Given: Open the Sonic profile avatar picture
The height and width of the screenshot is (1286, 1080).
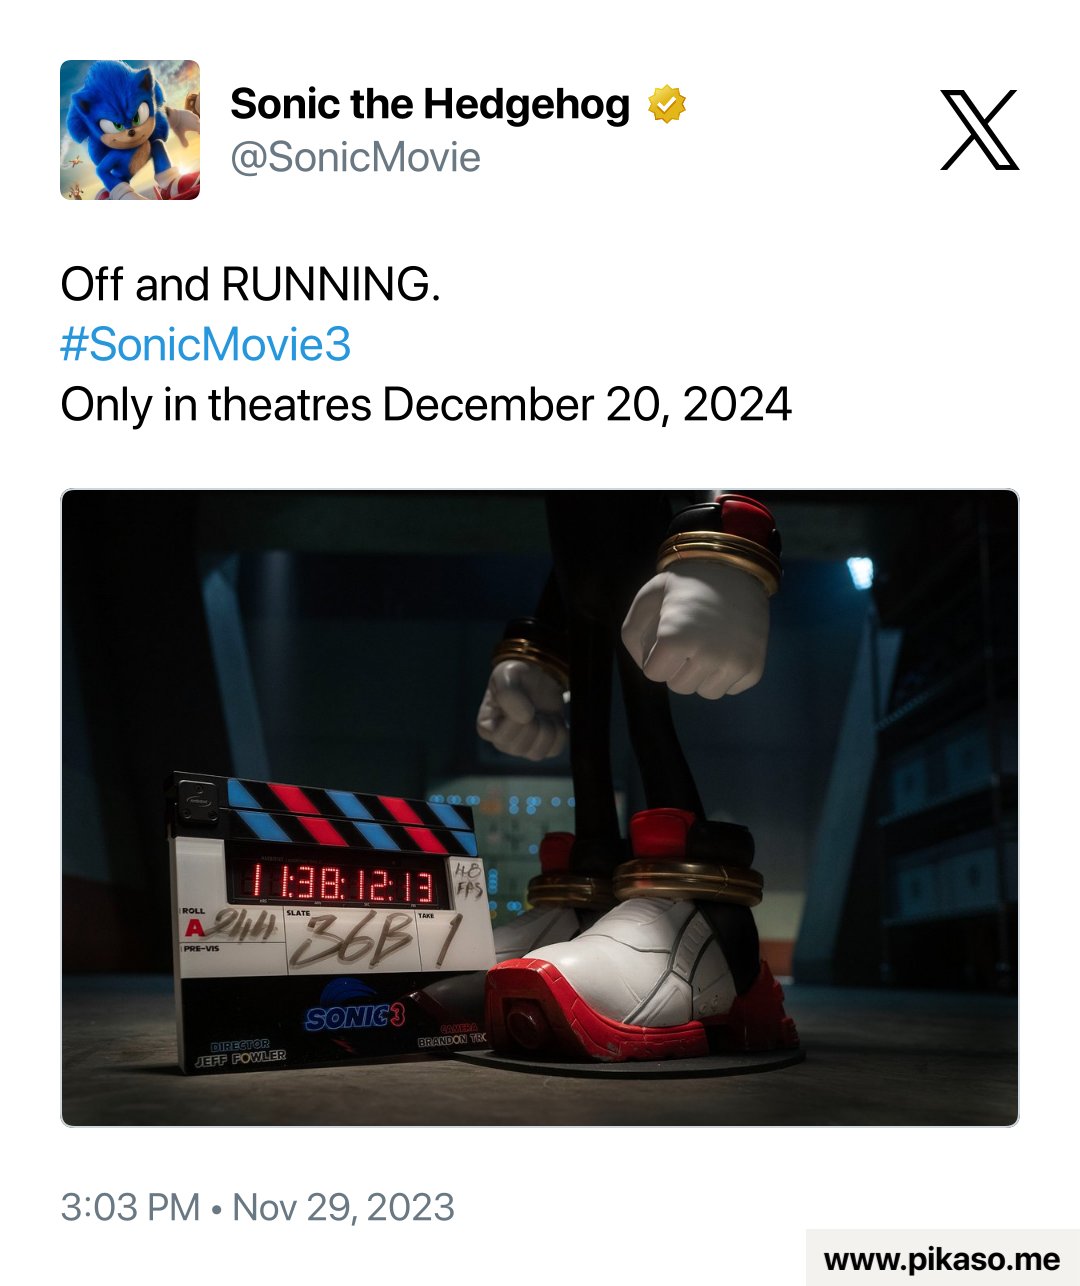Looking at the screenshot, I should click(x=130, y=130).
